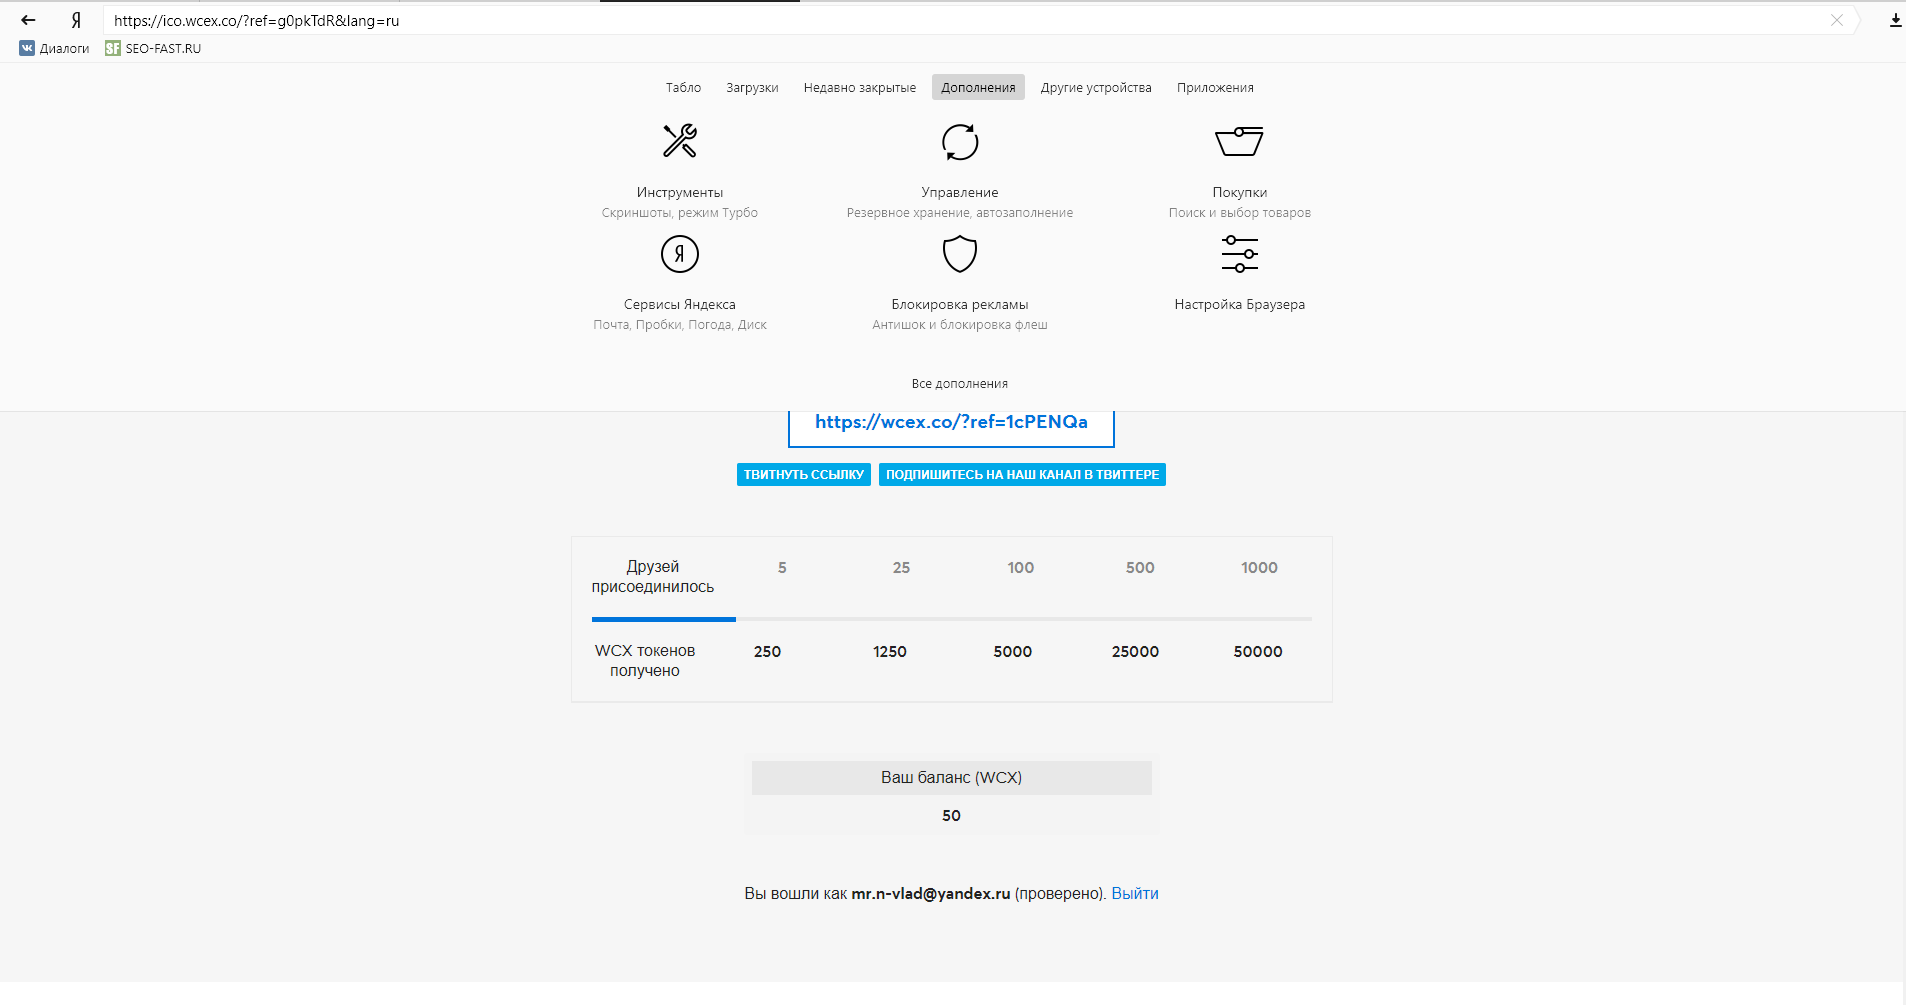Click the wcex.co referral link
This screenshot has width=1906, height=1005.
pyautogui.click(x=951, y=422)
